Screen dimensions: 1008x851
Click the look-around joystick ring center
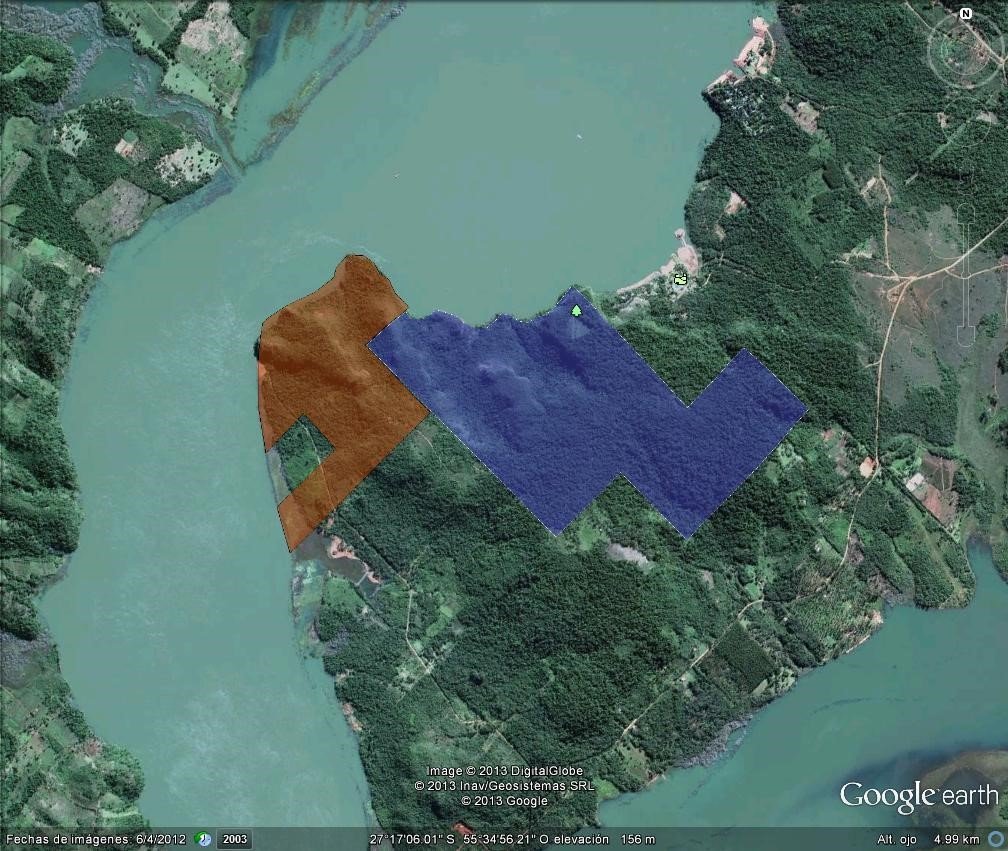click(965, 49)
